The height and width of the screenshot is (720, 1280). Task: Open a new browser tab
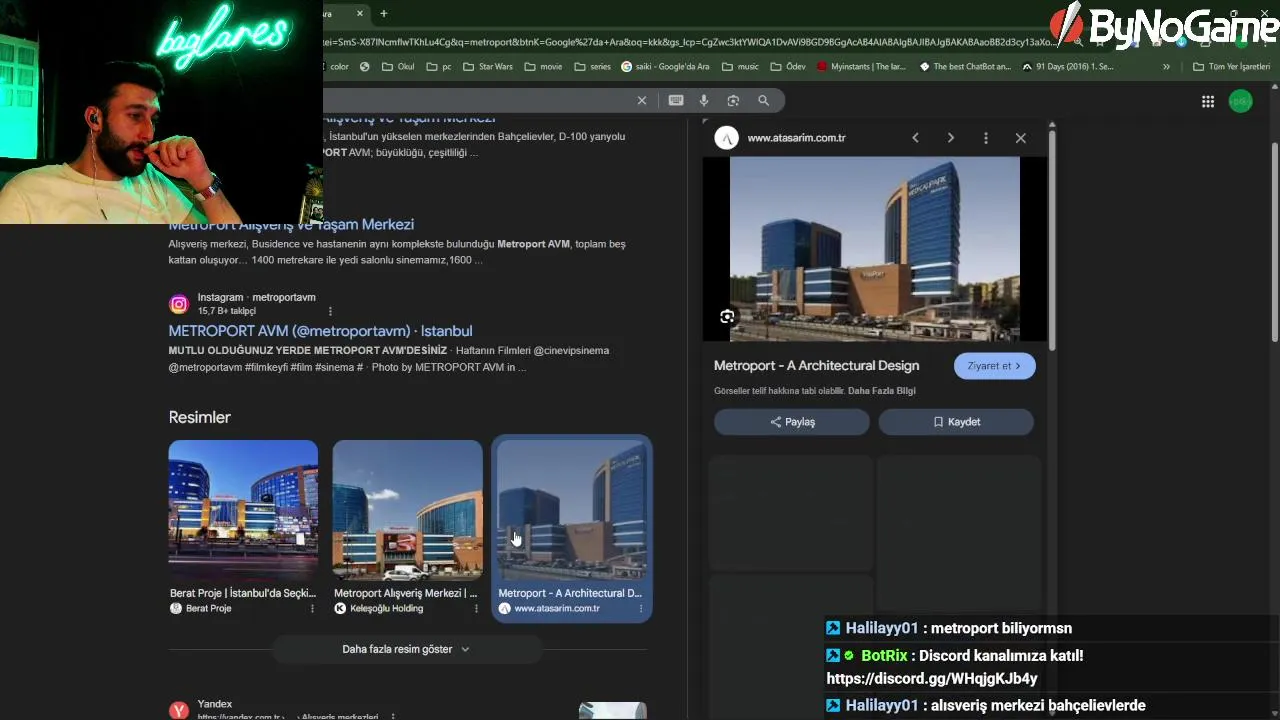(x=384, y=14)
